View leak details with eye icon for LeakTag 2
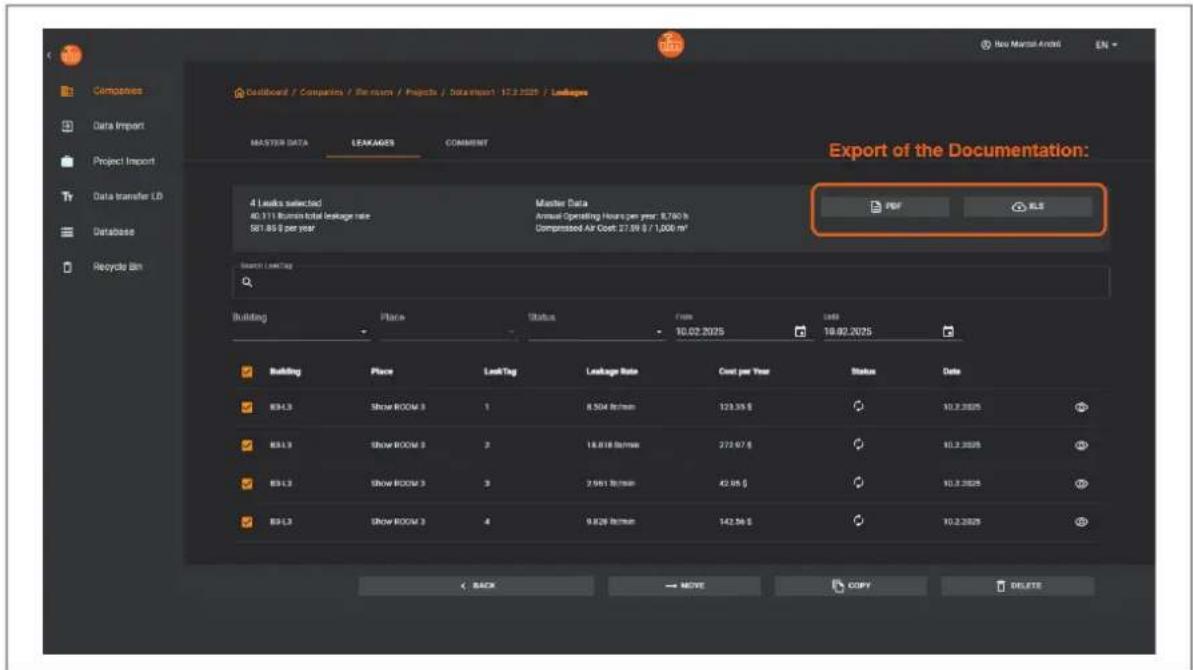This screenshot has height=670, width=1193. click(1081, 446)
